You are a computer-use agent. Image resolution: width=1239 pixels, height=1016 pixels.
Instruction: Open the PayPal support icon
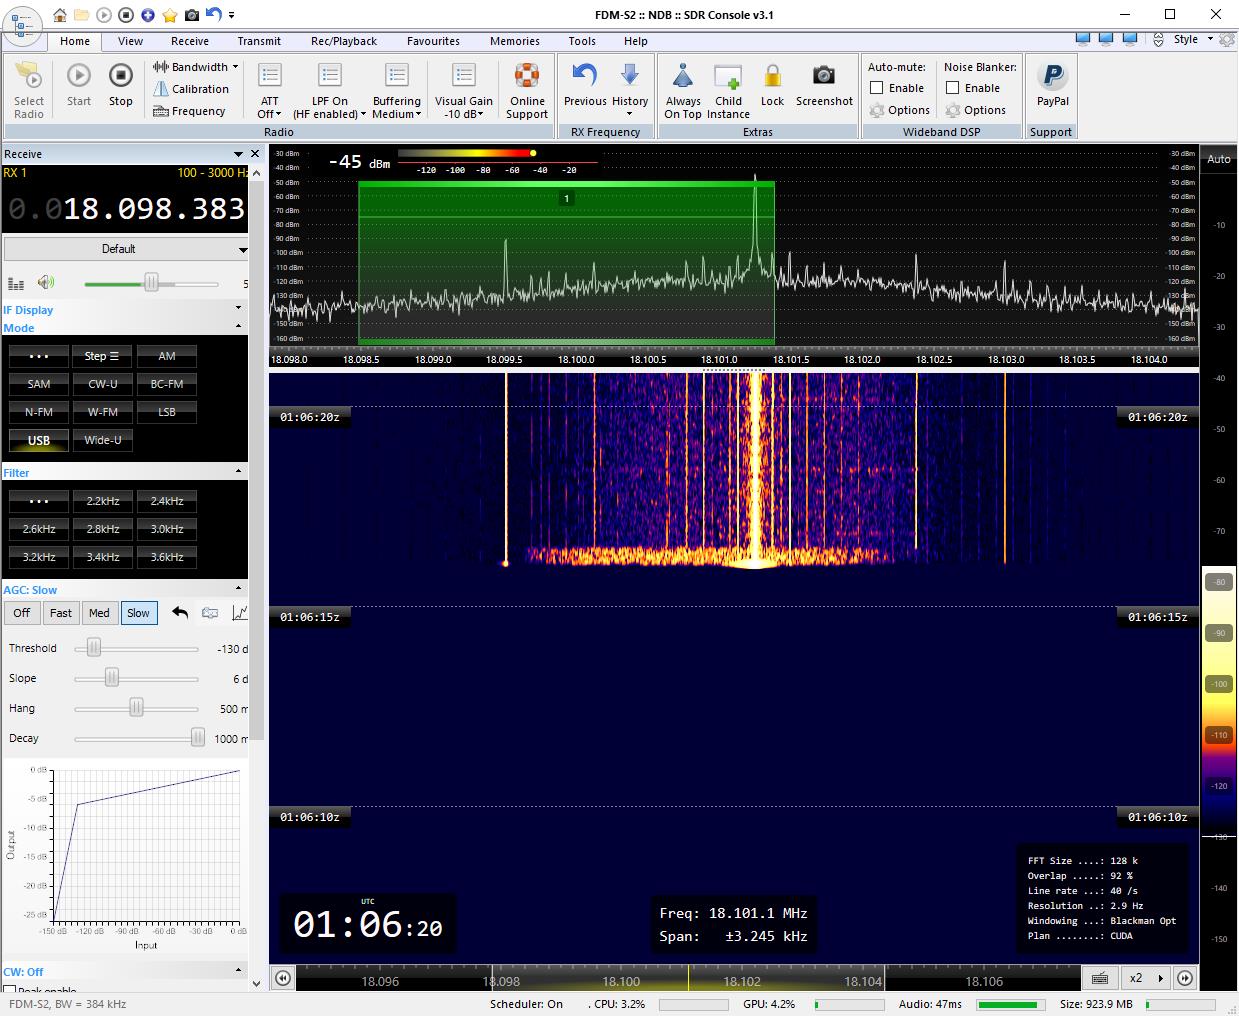(1052, 77)
